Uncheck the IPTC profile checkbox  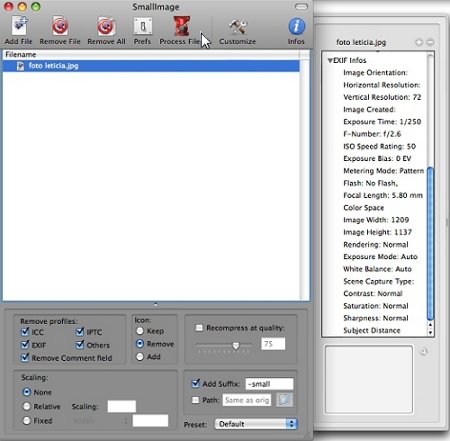(80, 332)
